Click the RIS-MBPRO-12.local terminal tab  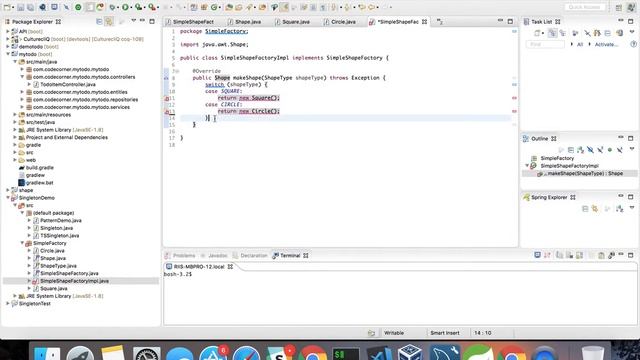199,267
